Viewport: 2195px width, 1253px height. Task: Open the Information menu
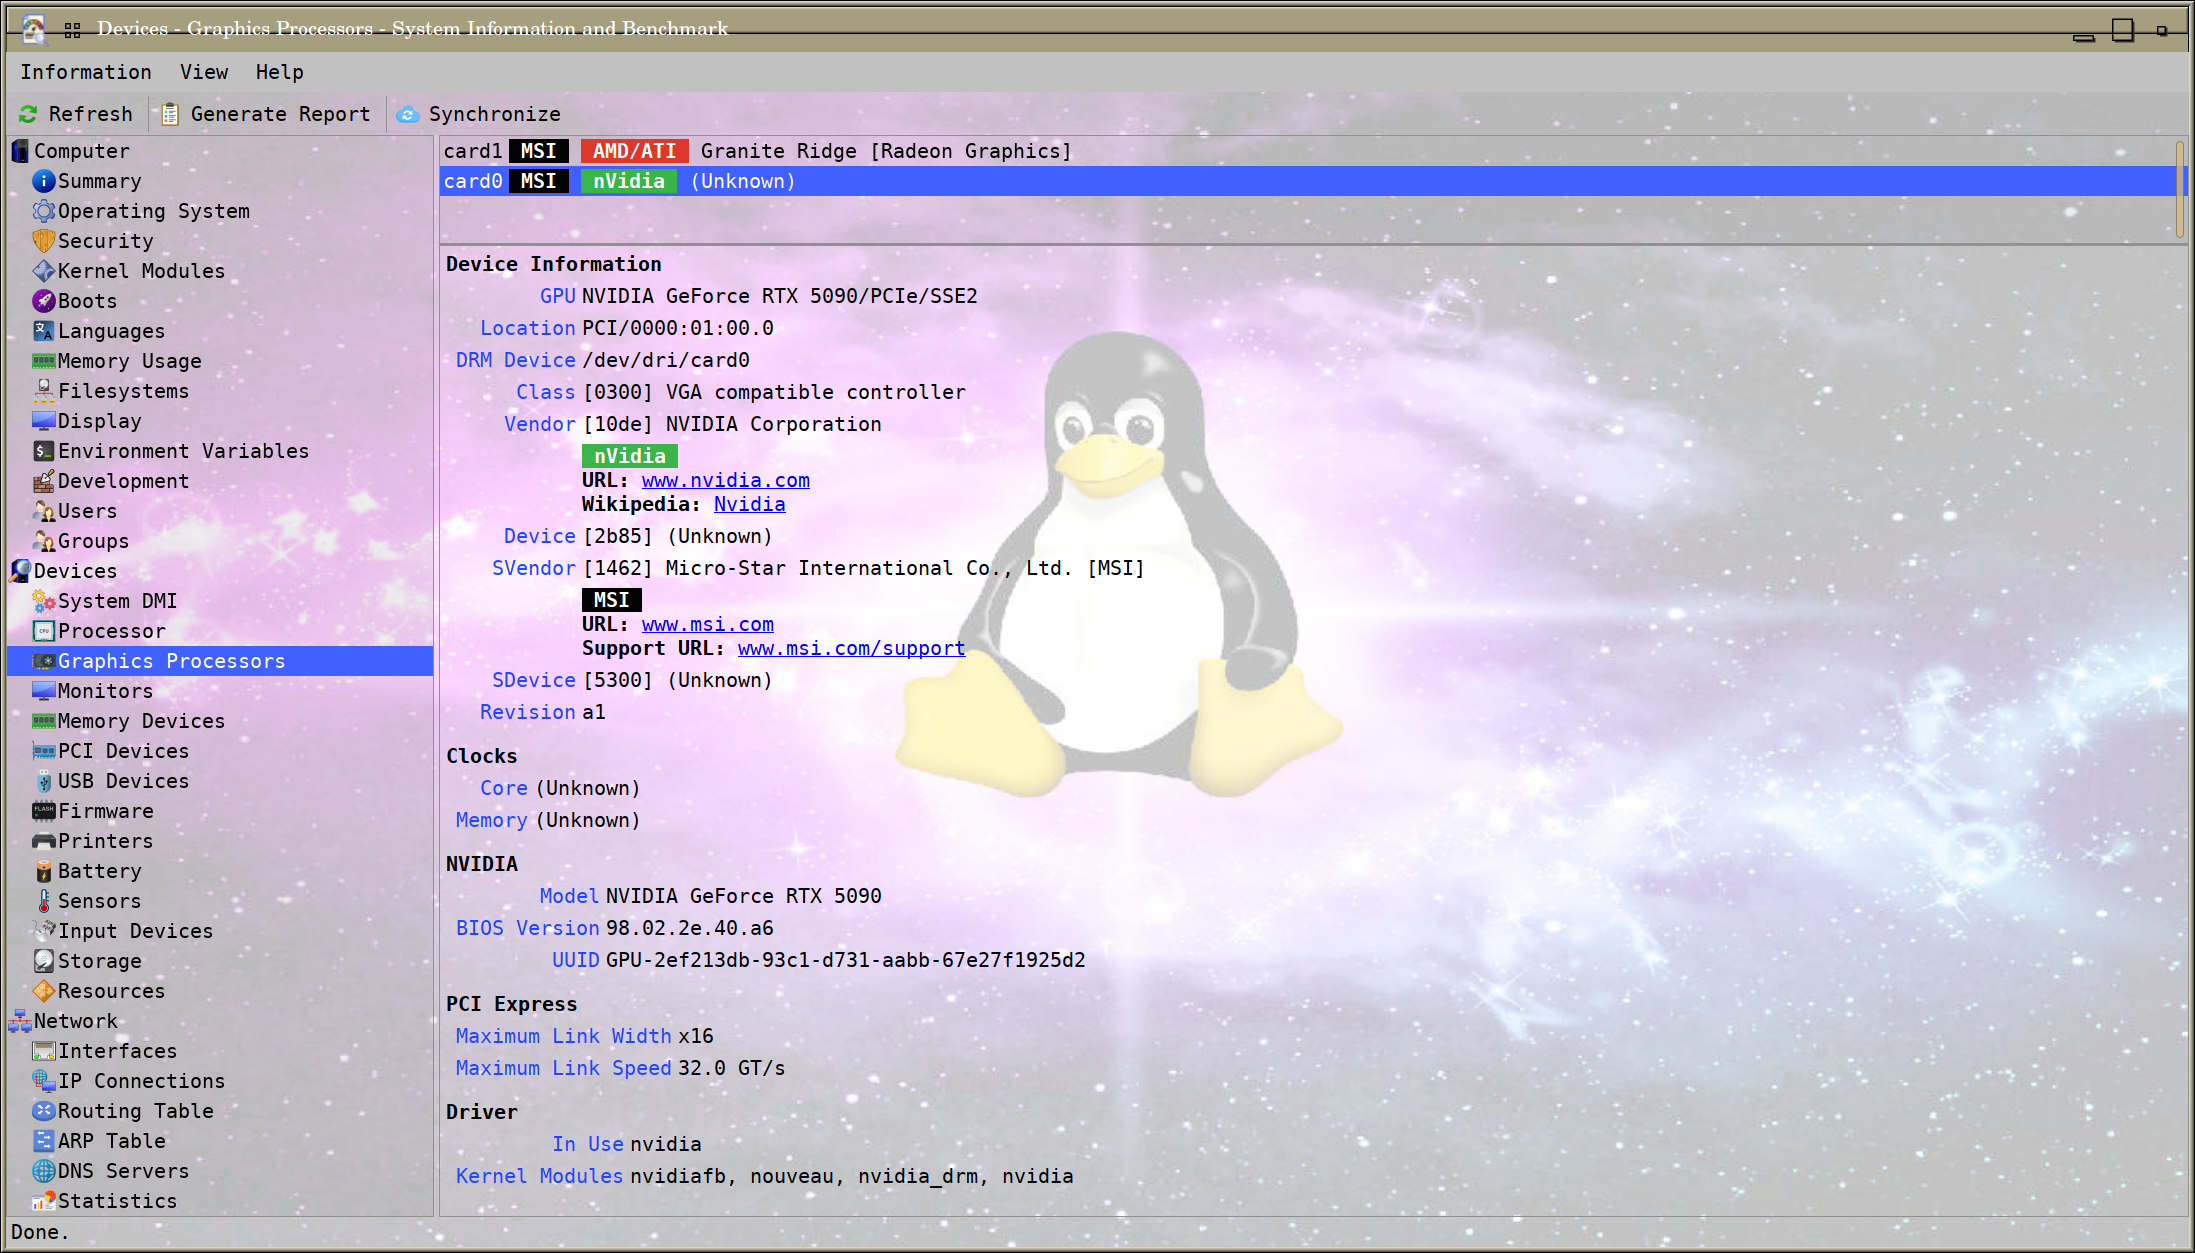[x=86, y=72]
